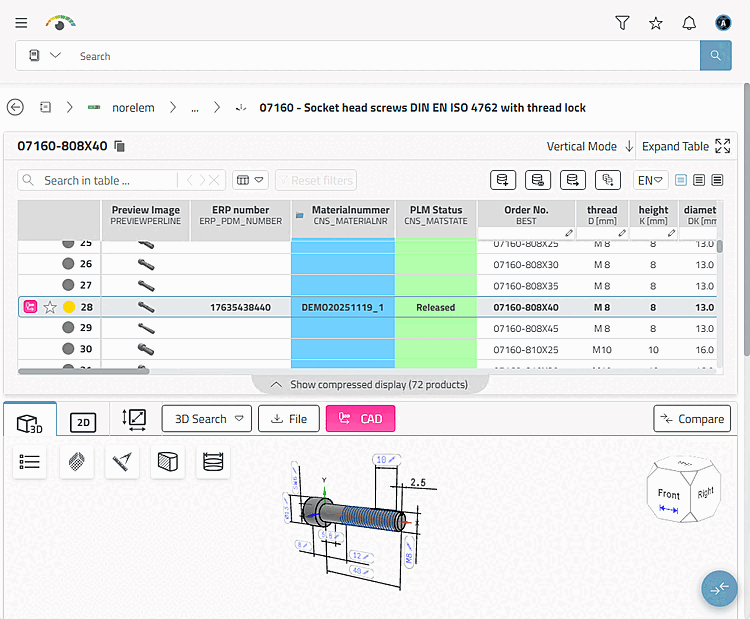The width and height of the screenshot is (750, 619).
Task: Click the table horizontal scrollbar
Action: pyautogui.click(x=84, y=371)
